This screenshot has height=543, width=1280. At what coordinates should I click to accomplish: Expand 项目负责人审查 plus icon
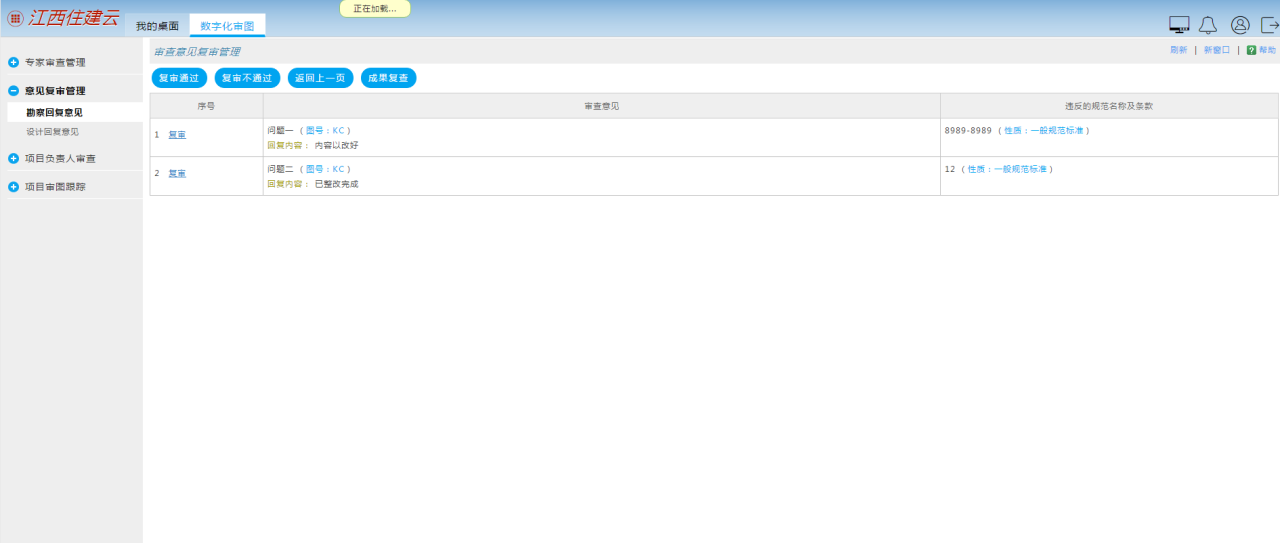pos(14,158)
